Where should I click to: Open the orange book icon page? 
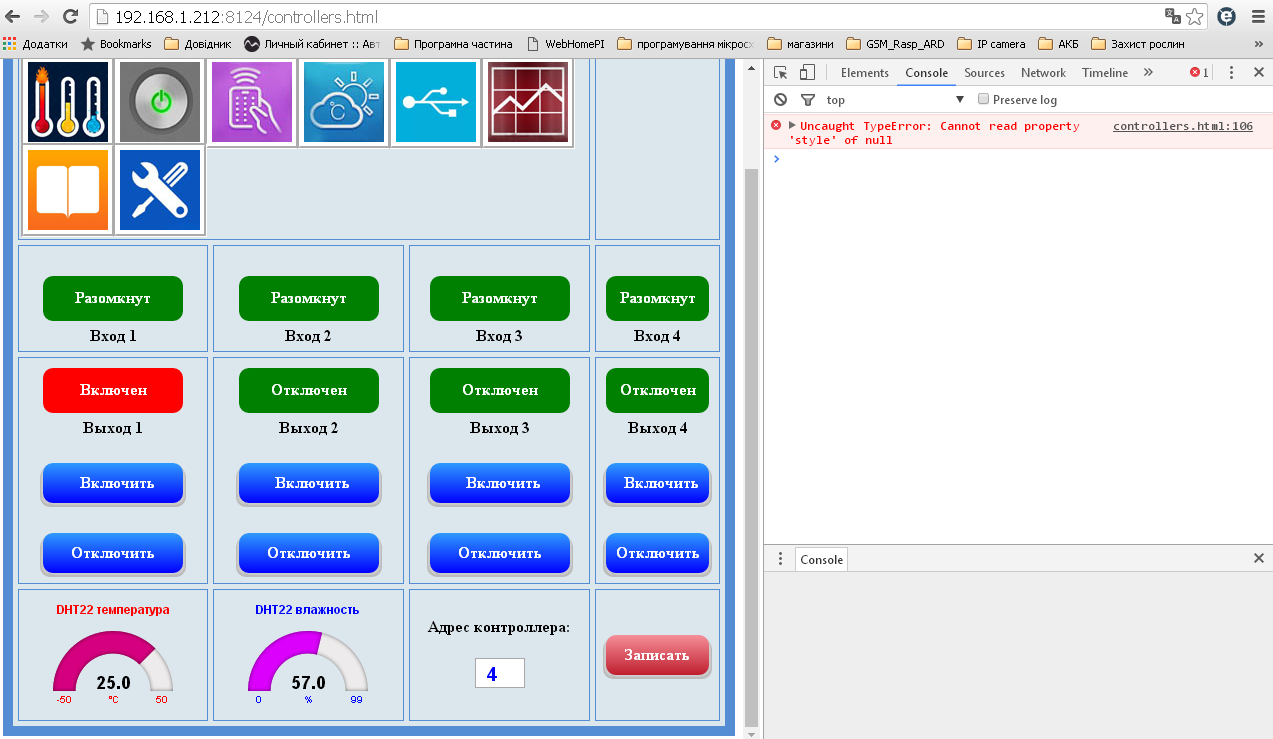(68, 190)
